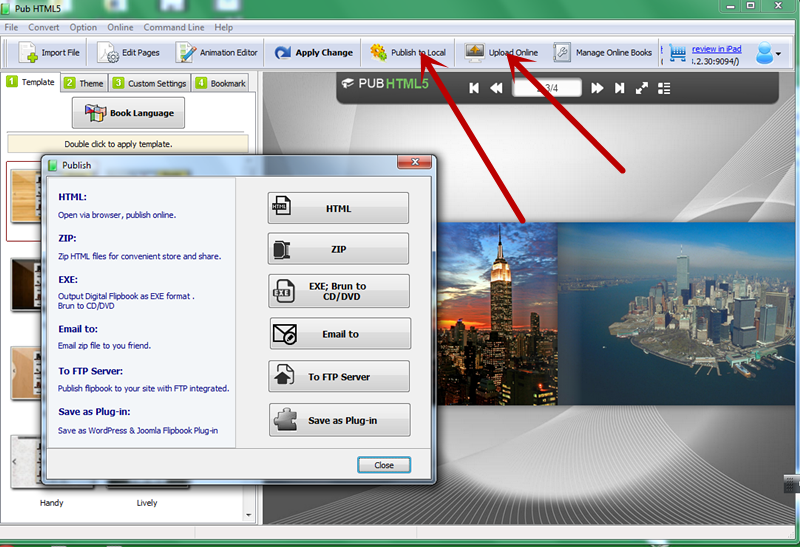
Task: Click template list scrollbar down arrow
Action: pyautogui.click(x=248, y=515)
